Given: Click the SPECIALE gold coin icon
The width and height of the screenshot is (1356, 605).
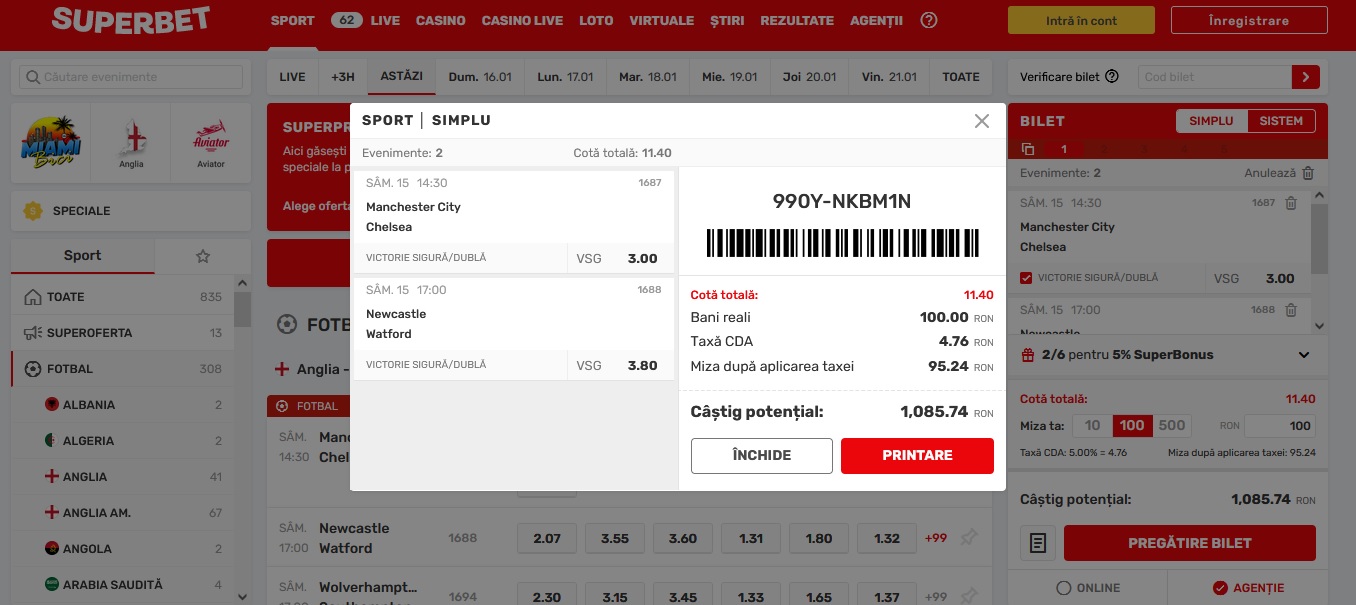Looking at the screenshot, I should (33, 211).
